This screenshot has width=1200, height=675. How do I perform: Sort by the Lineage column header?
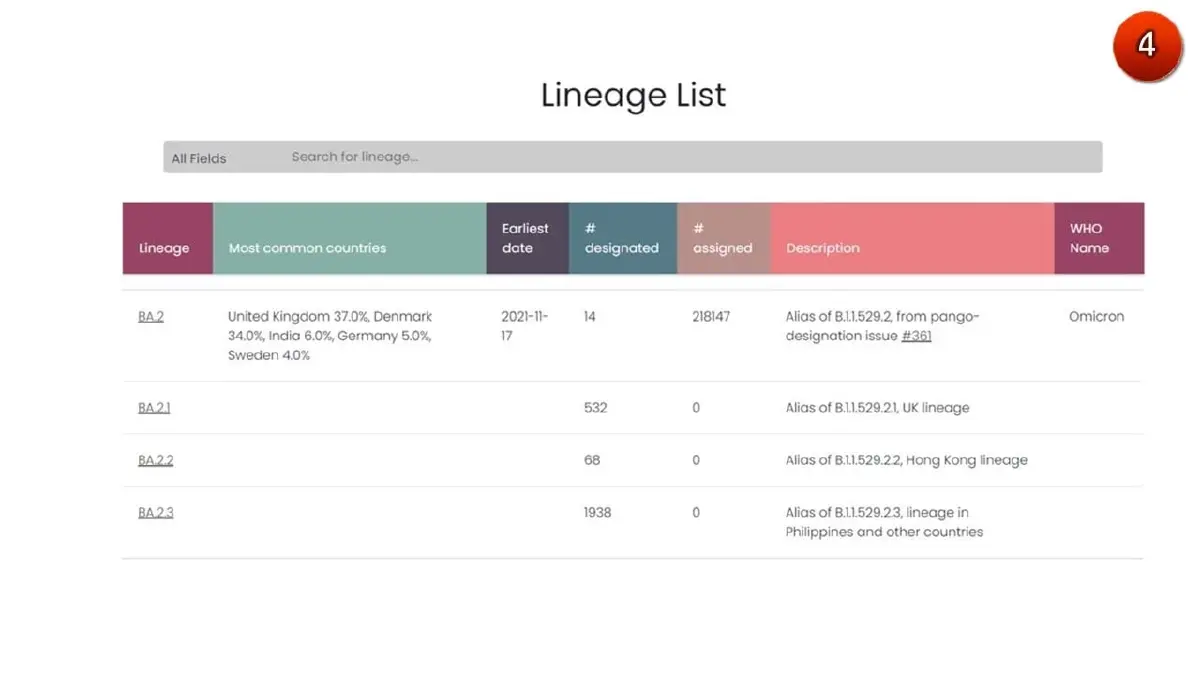pos(168,239)
